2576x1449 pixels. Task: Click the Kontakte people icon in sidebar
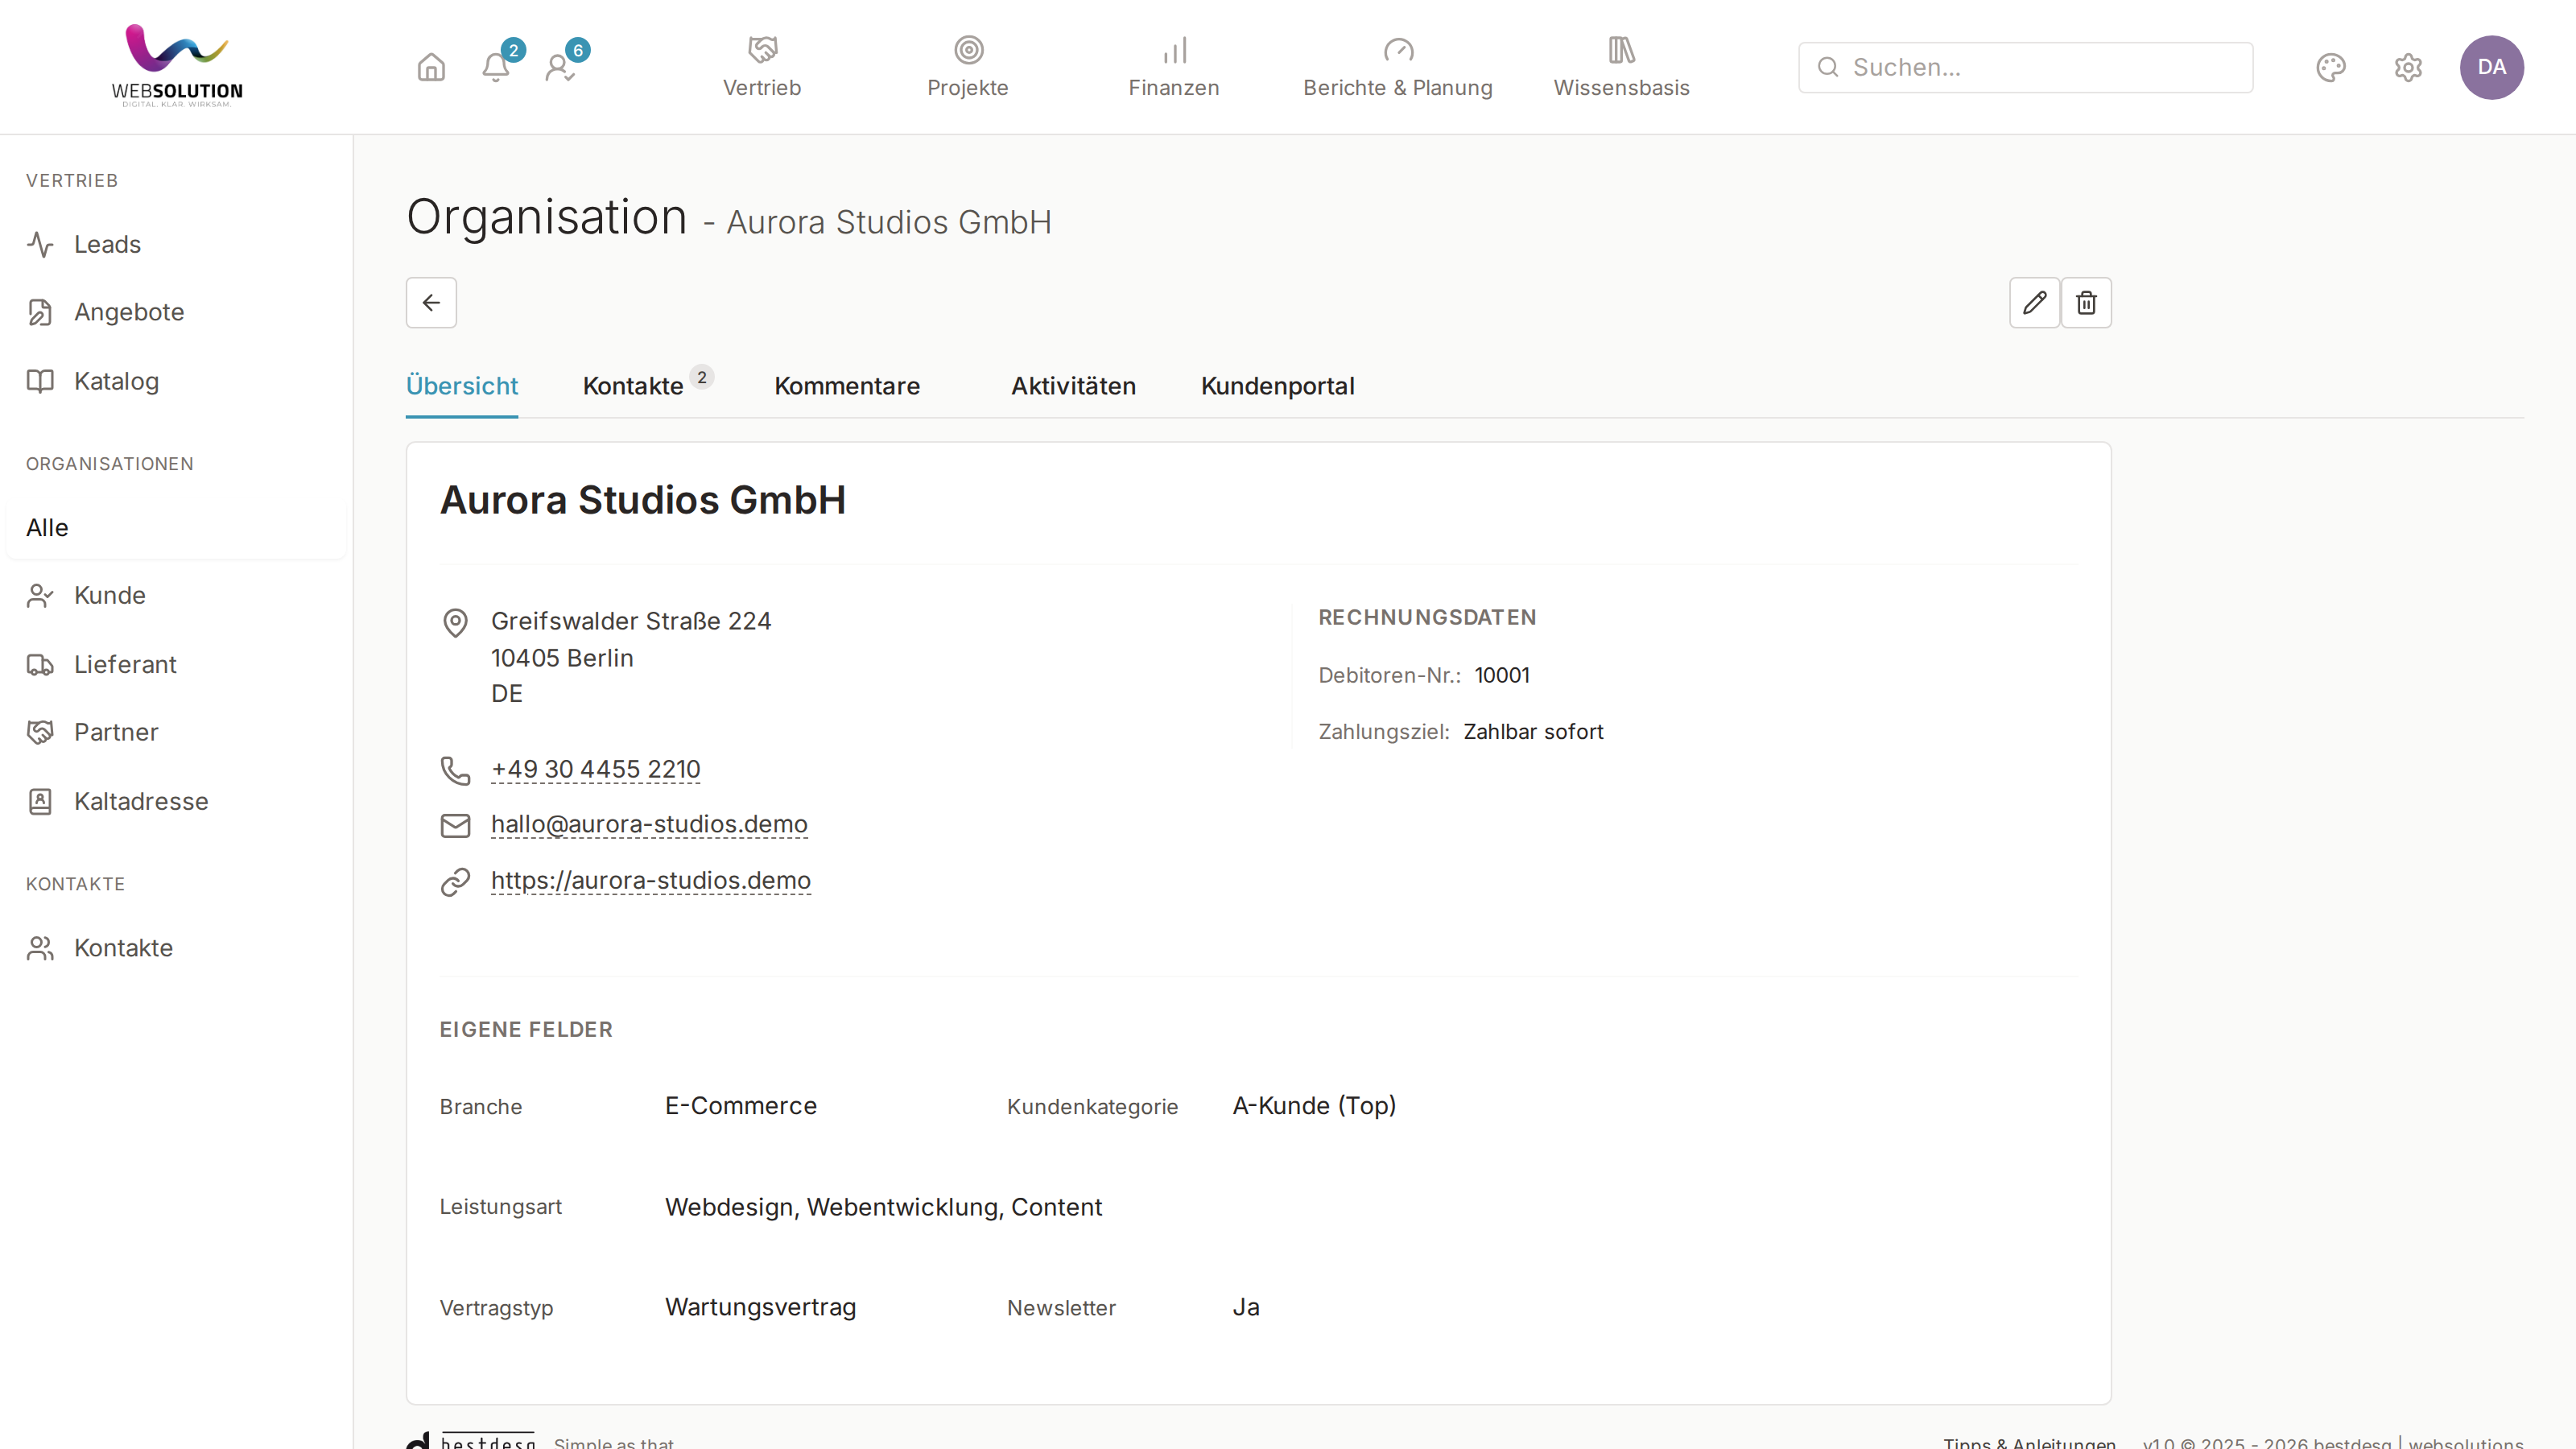click(x=40, y=948)
